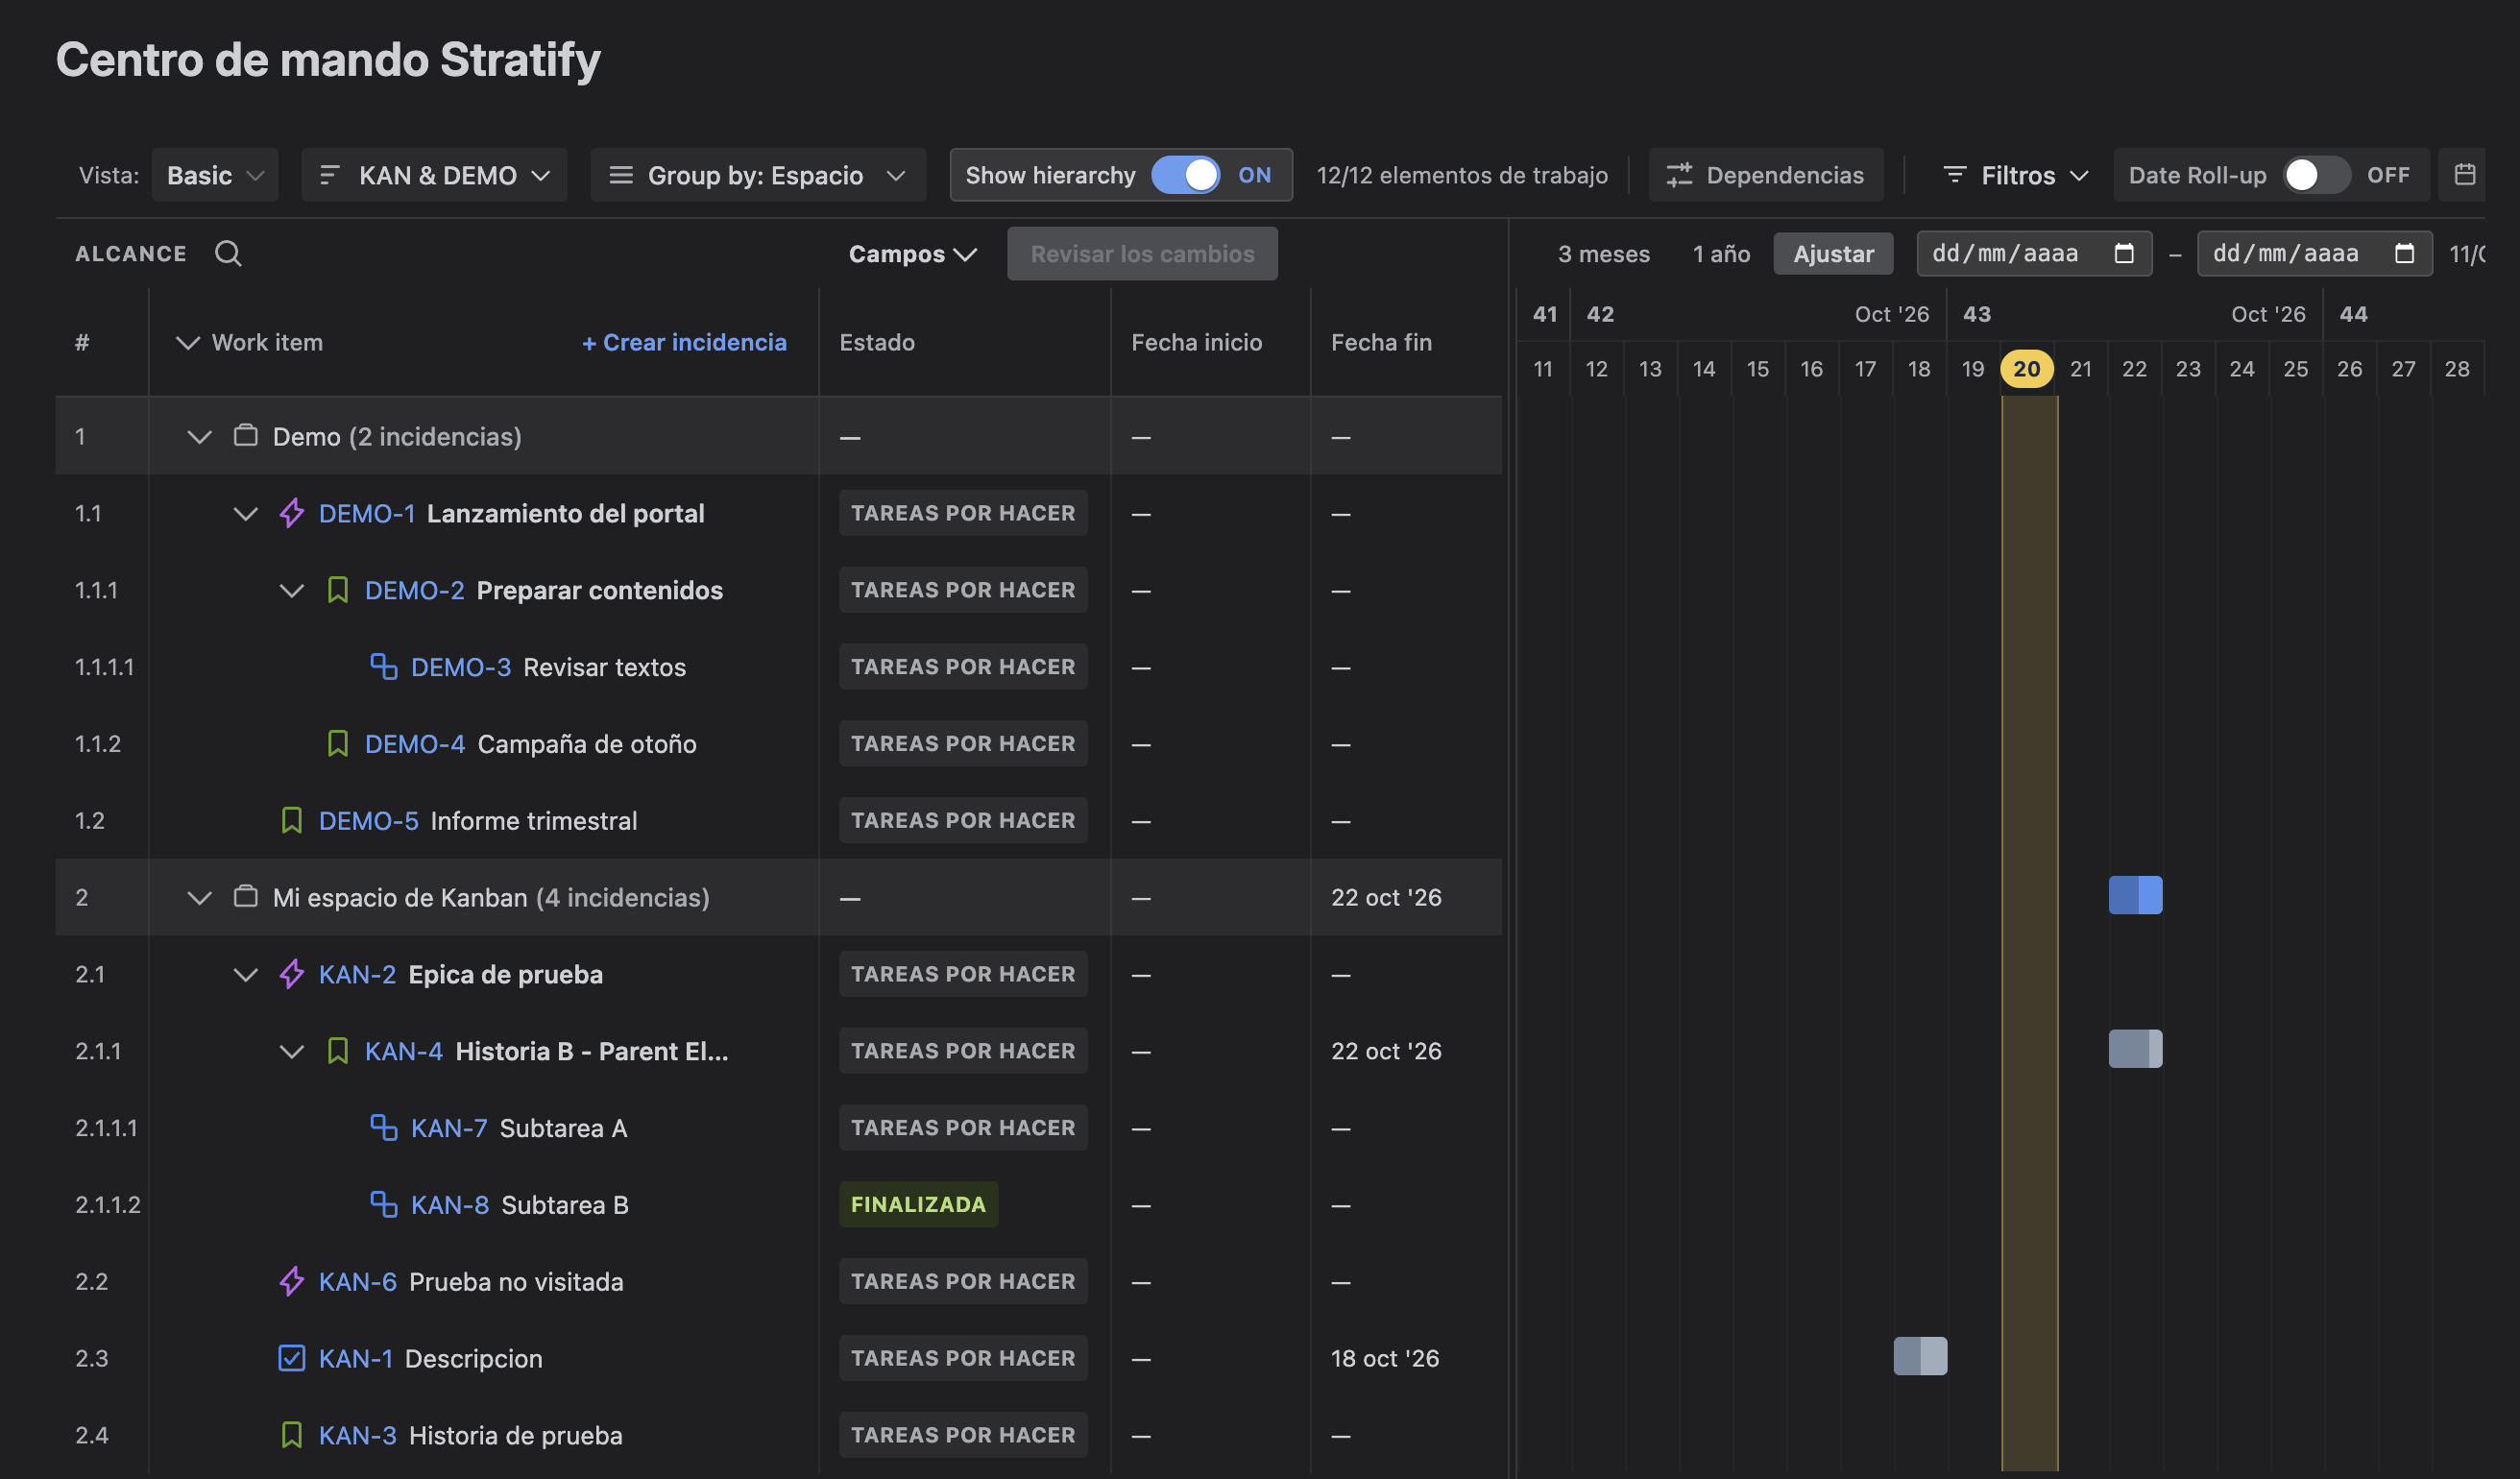Open the DEMO-3 issue link

pos(461,667)
